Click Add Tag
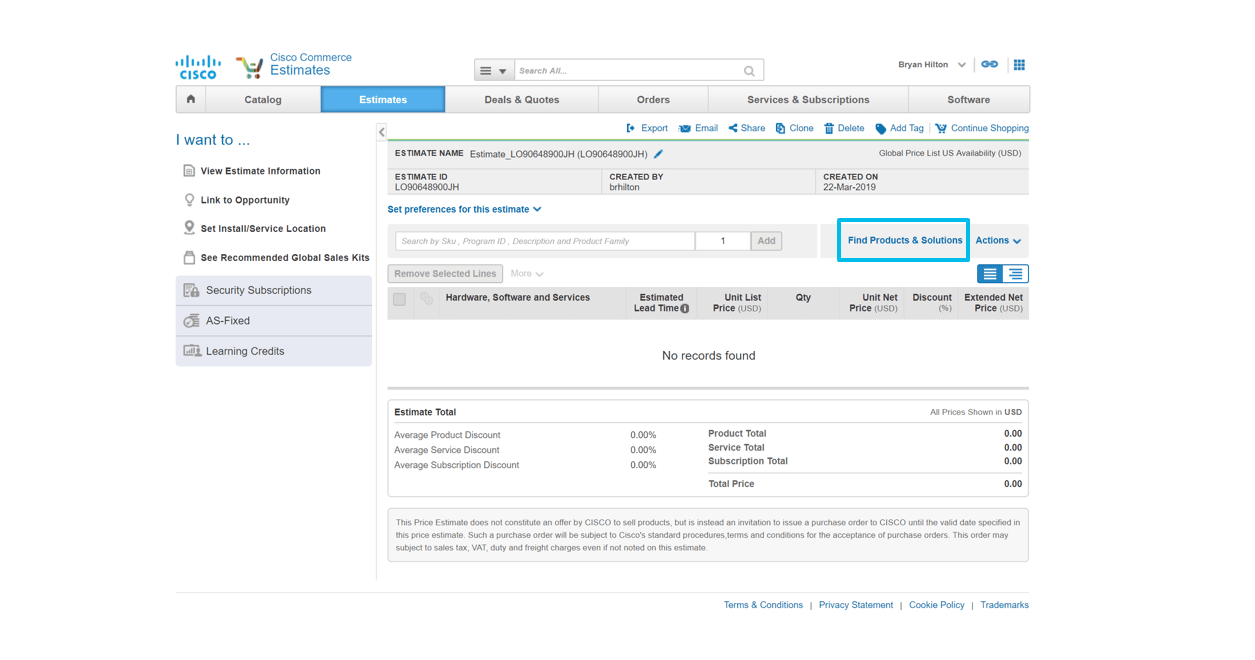Image resolution: width=1255 pixels, height=660 pixels. click(x=899, y=128)
